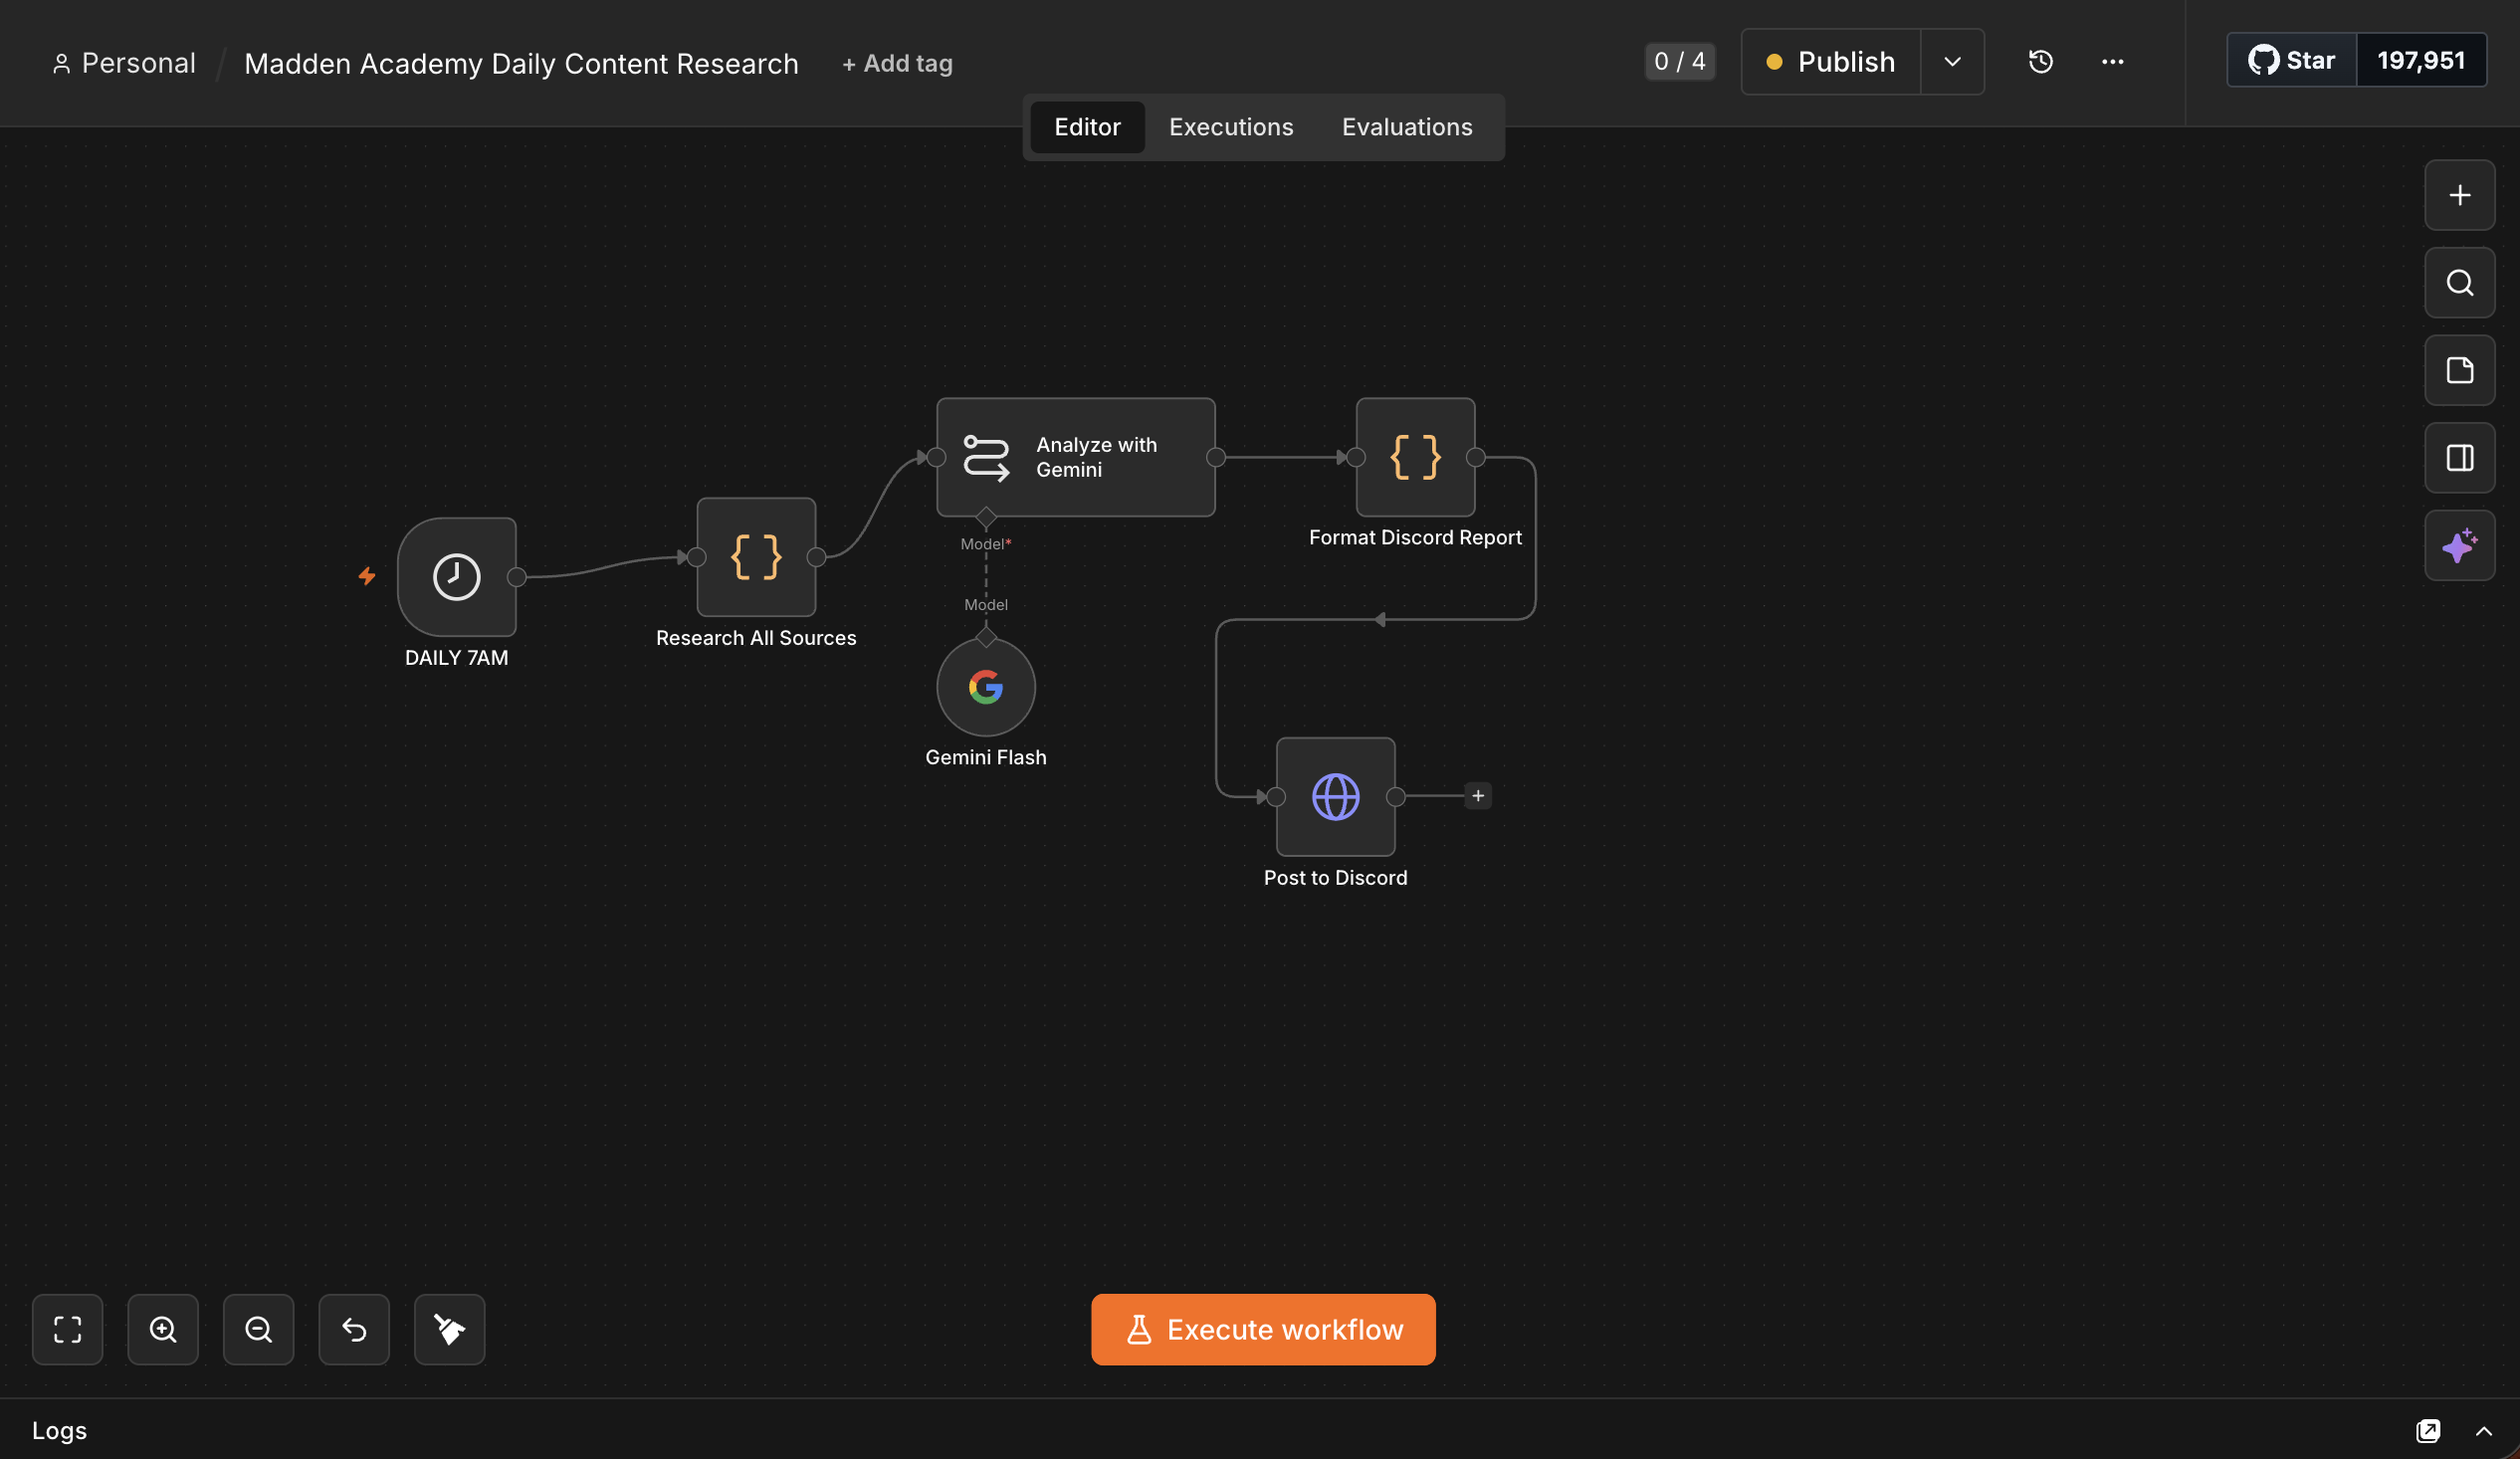Open the add node plus panel button

(x=2459, y=195)
